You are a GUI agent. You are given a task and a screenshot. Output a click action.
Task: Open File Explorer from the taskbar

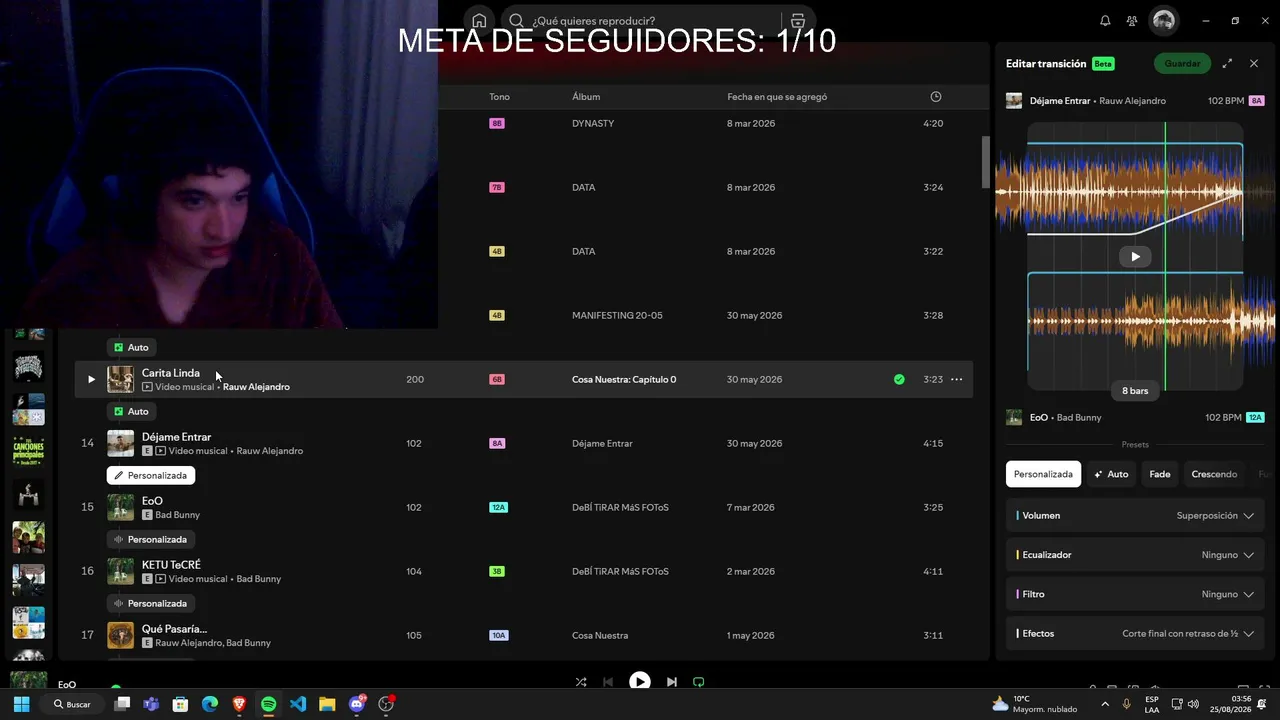click(x=327, y=704)
